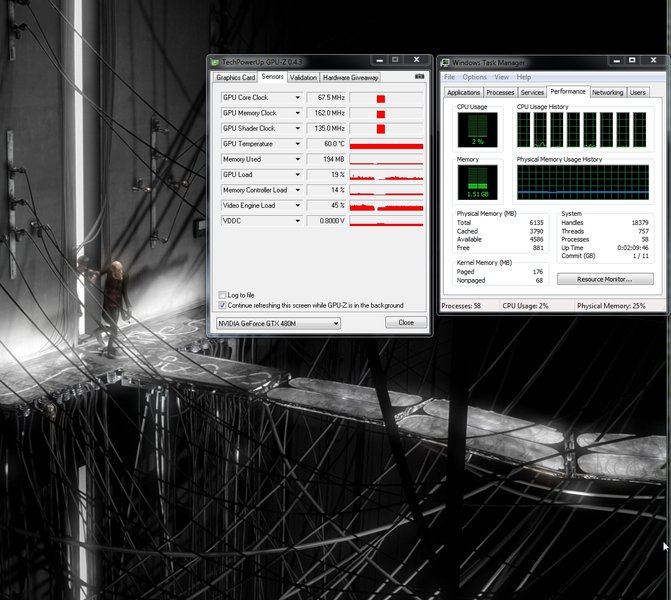Click the GPU Core Clock value 67.5 MHz
This screenshot has height=600, width=671.
[327, 98]
